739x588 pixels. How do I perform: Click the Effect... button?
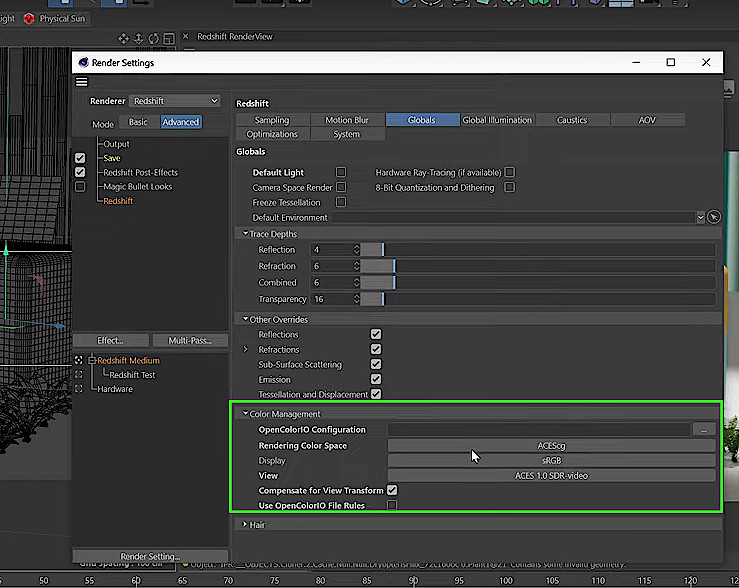112,340
